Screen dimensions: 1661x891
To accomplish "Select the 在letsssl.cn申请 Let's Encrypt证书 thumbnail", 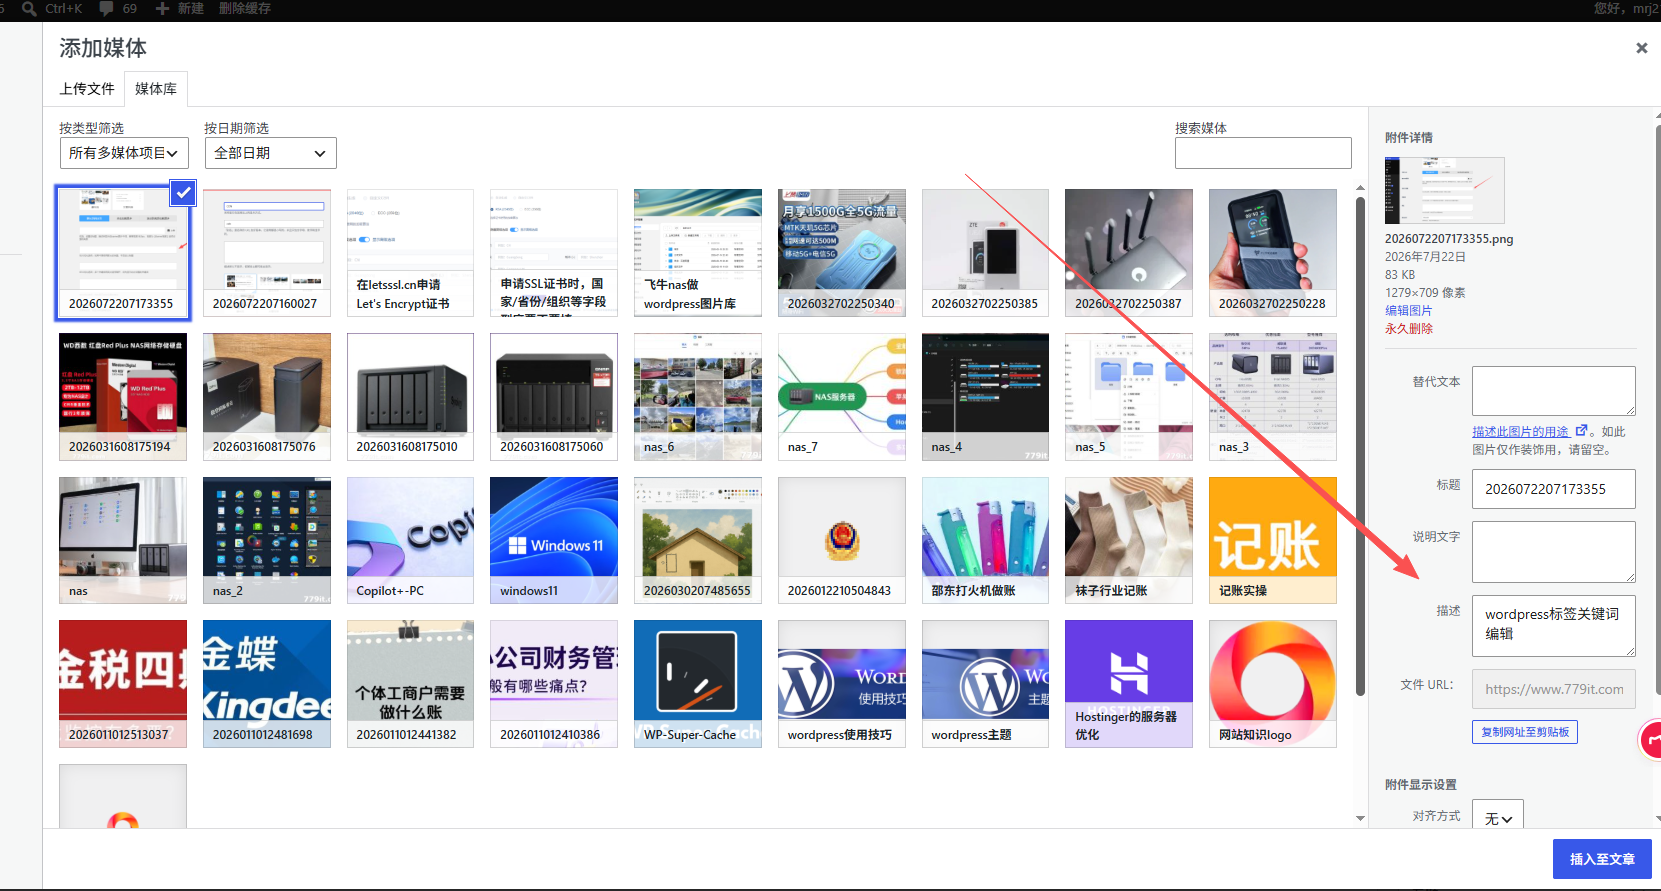I will pyautogui.click(x=410, y=253).
